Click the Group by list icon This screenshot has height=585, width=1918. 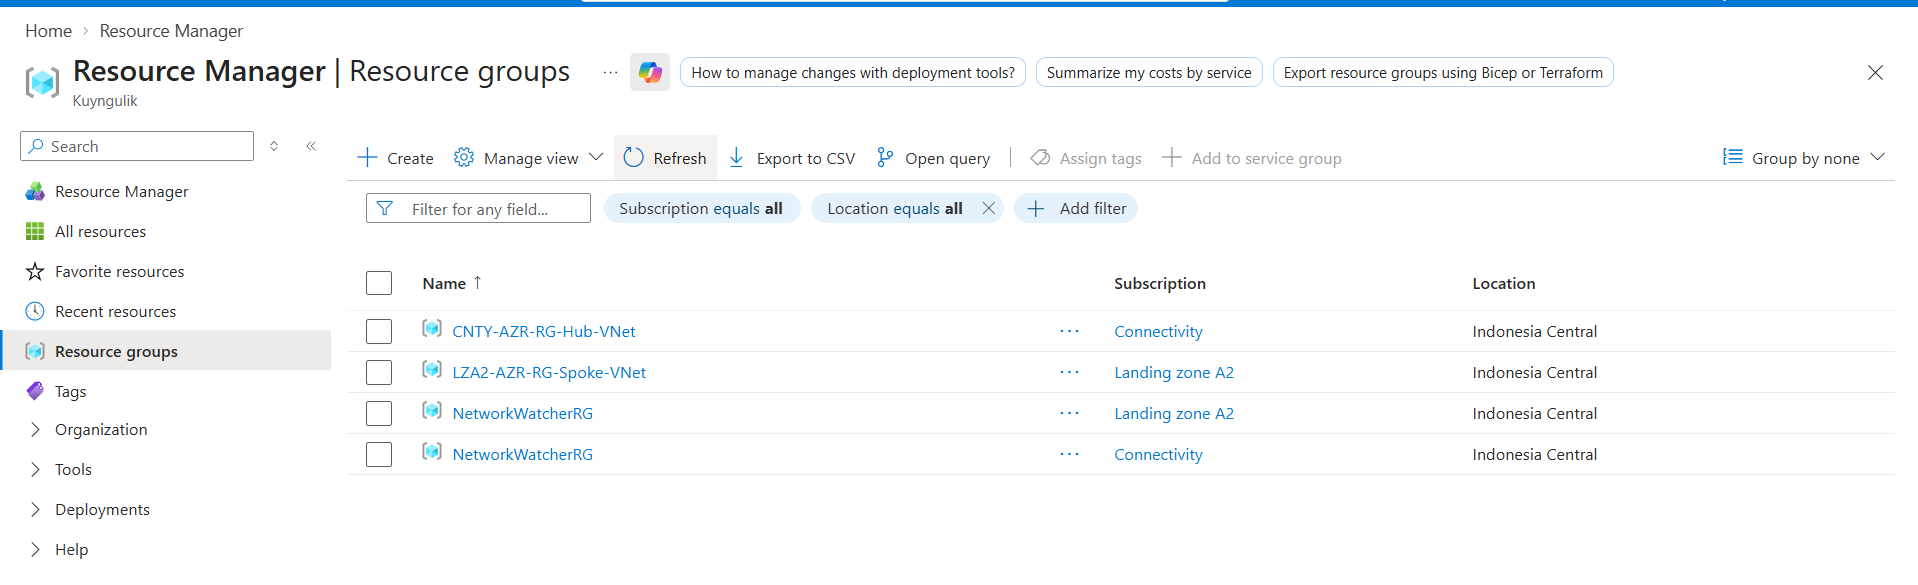pyautogui.click(x=1733, y=157)
